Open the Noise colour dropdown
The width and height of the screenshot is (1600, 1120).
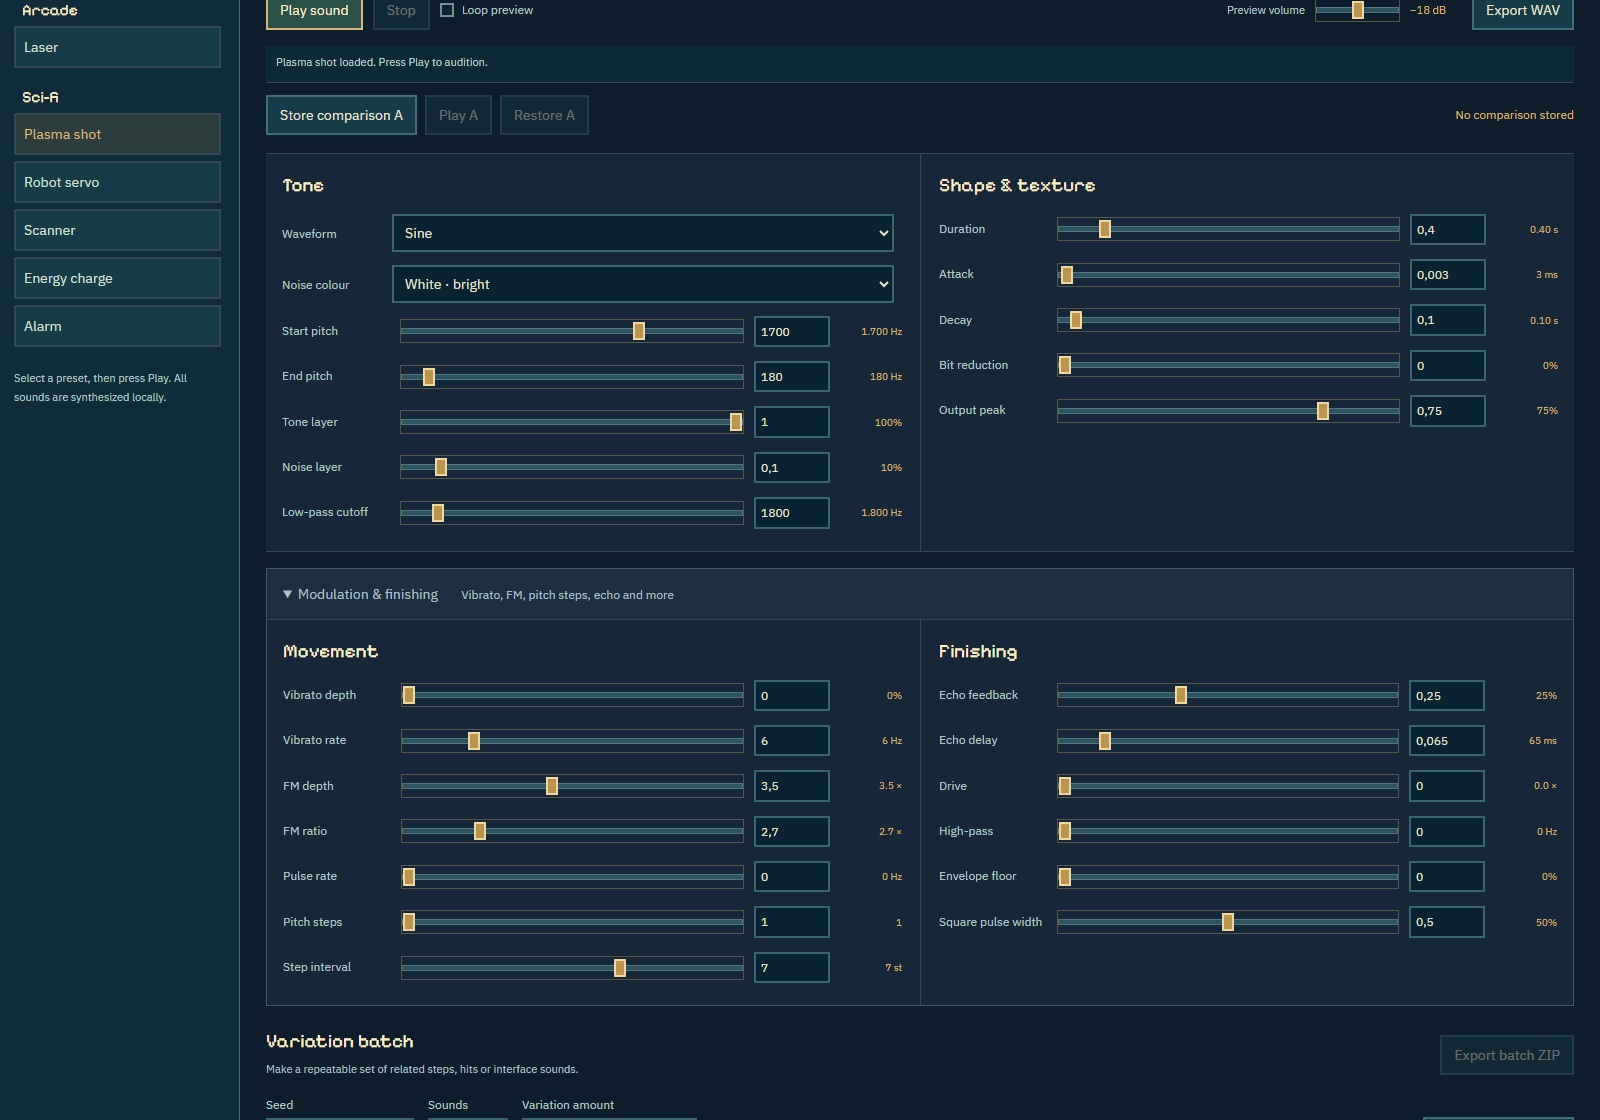point(642,284)
